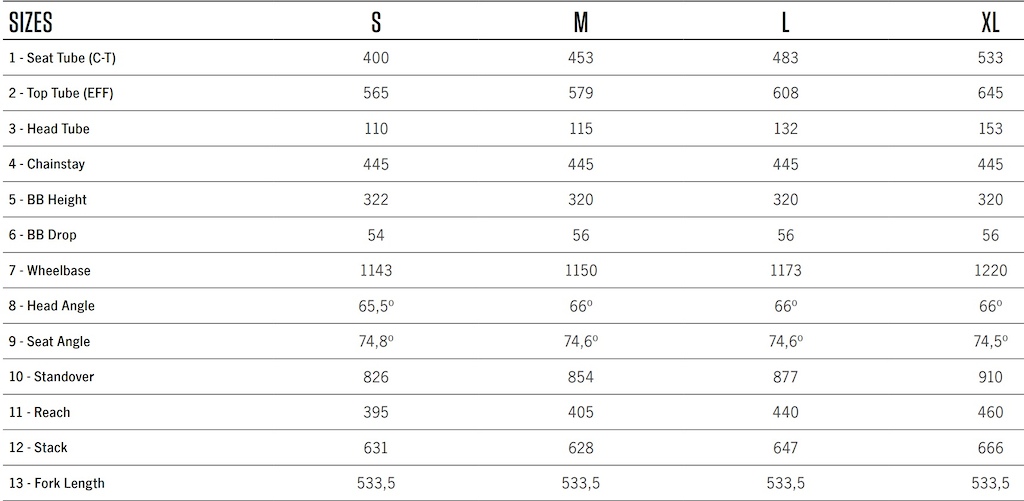Click the Wheelbase row label
The width and height of the screenshot is (1024, 501).
(50, 270)
